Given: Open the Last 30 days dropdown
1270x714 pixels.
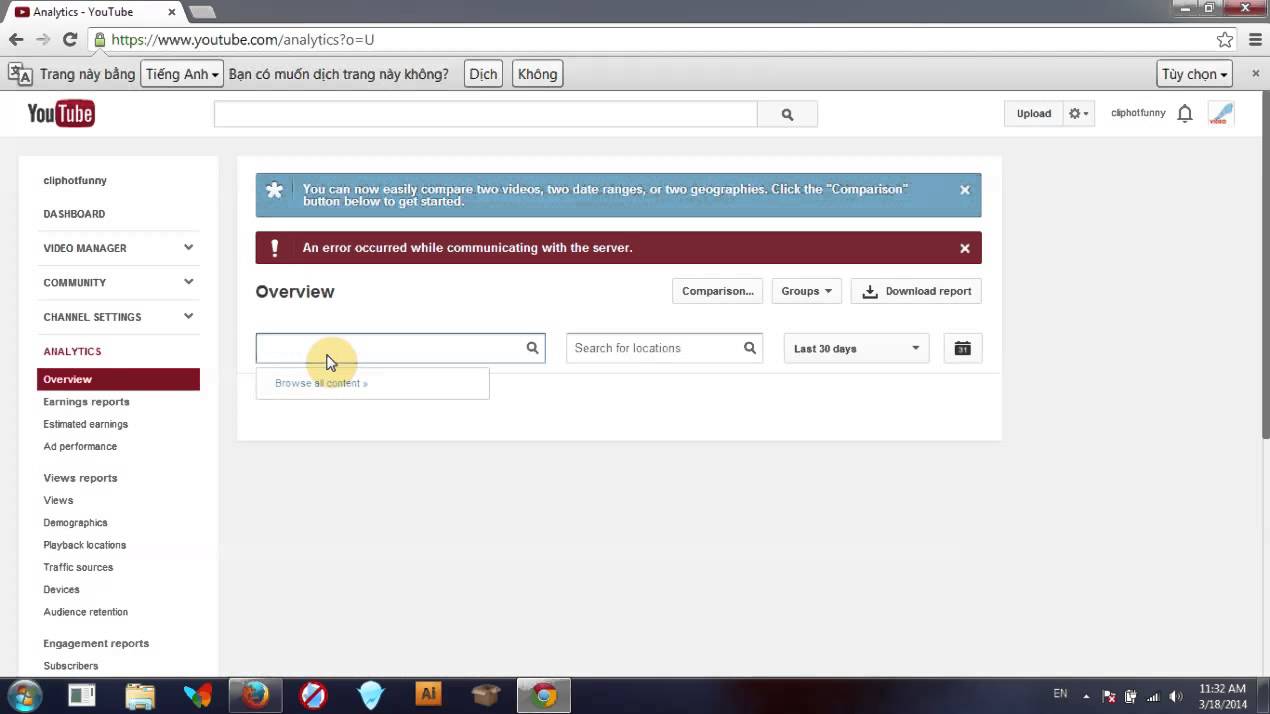Looking at the screenshot, I should tap(856, 348).
